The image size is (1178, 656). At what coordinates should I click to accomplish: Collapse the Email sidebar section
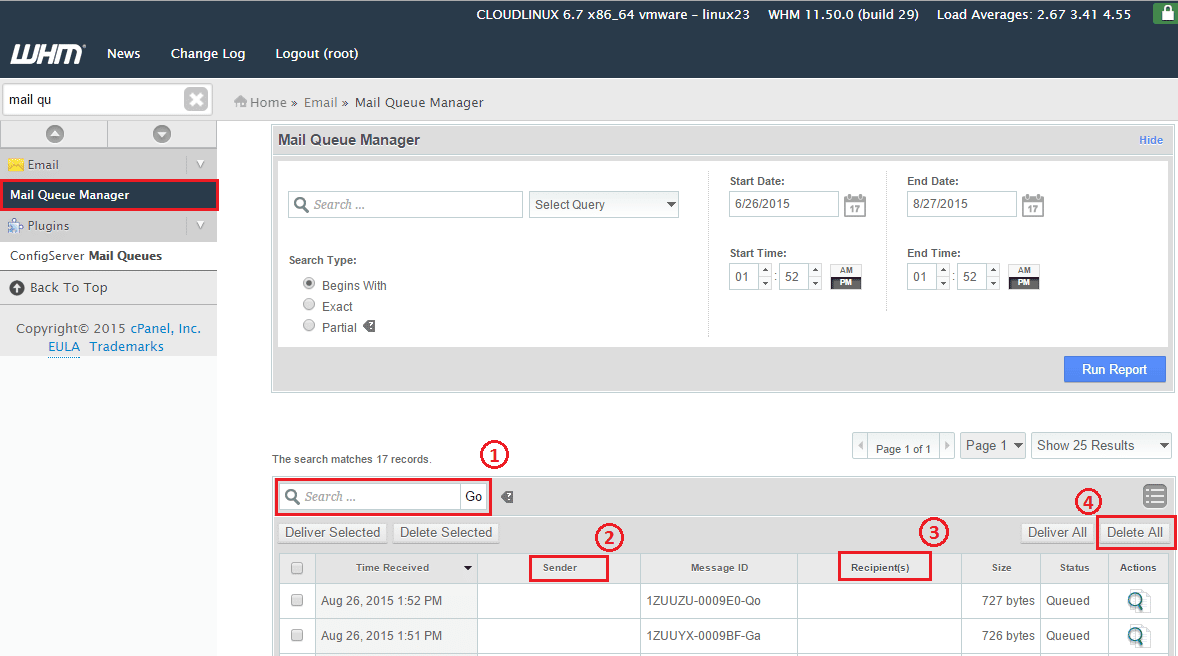pos(200,165)
